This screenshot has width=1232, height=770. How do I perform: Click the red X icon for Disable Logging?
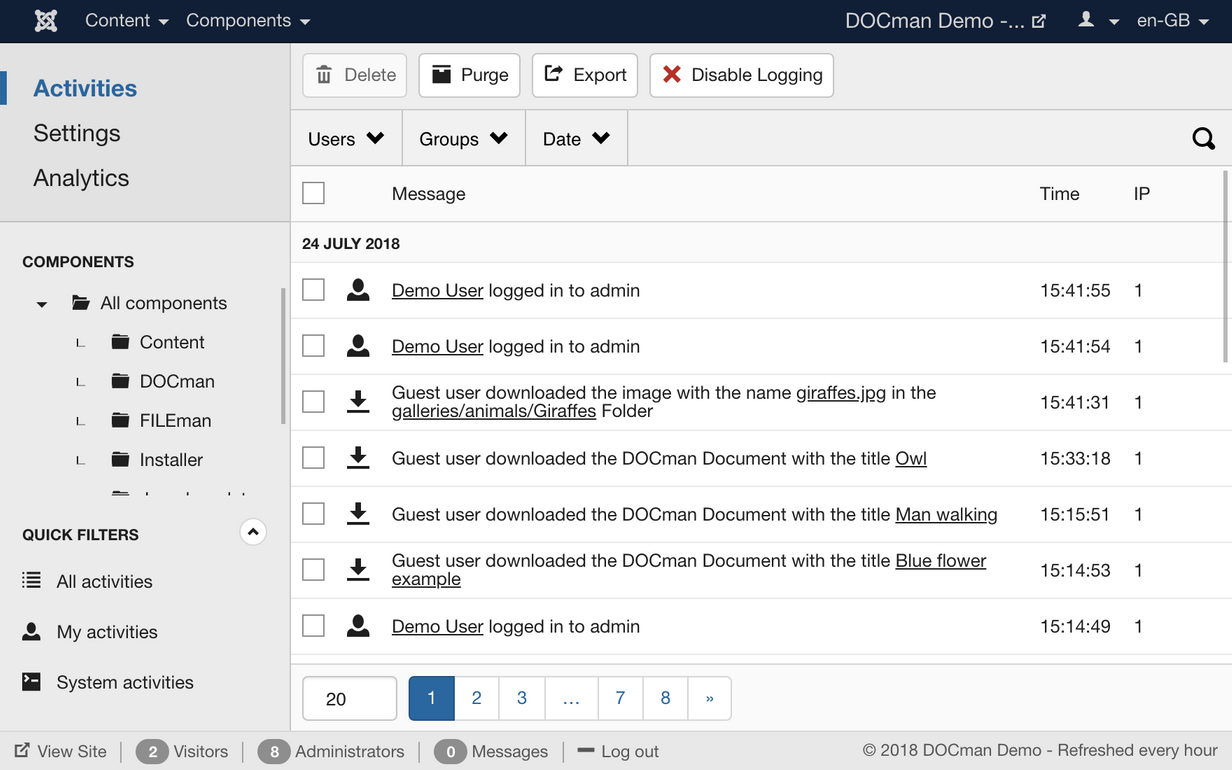click(672, 75)
